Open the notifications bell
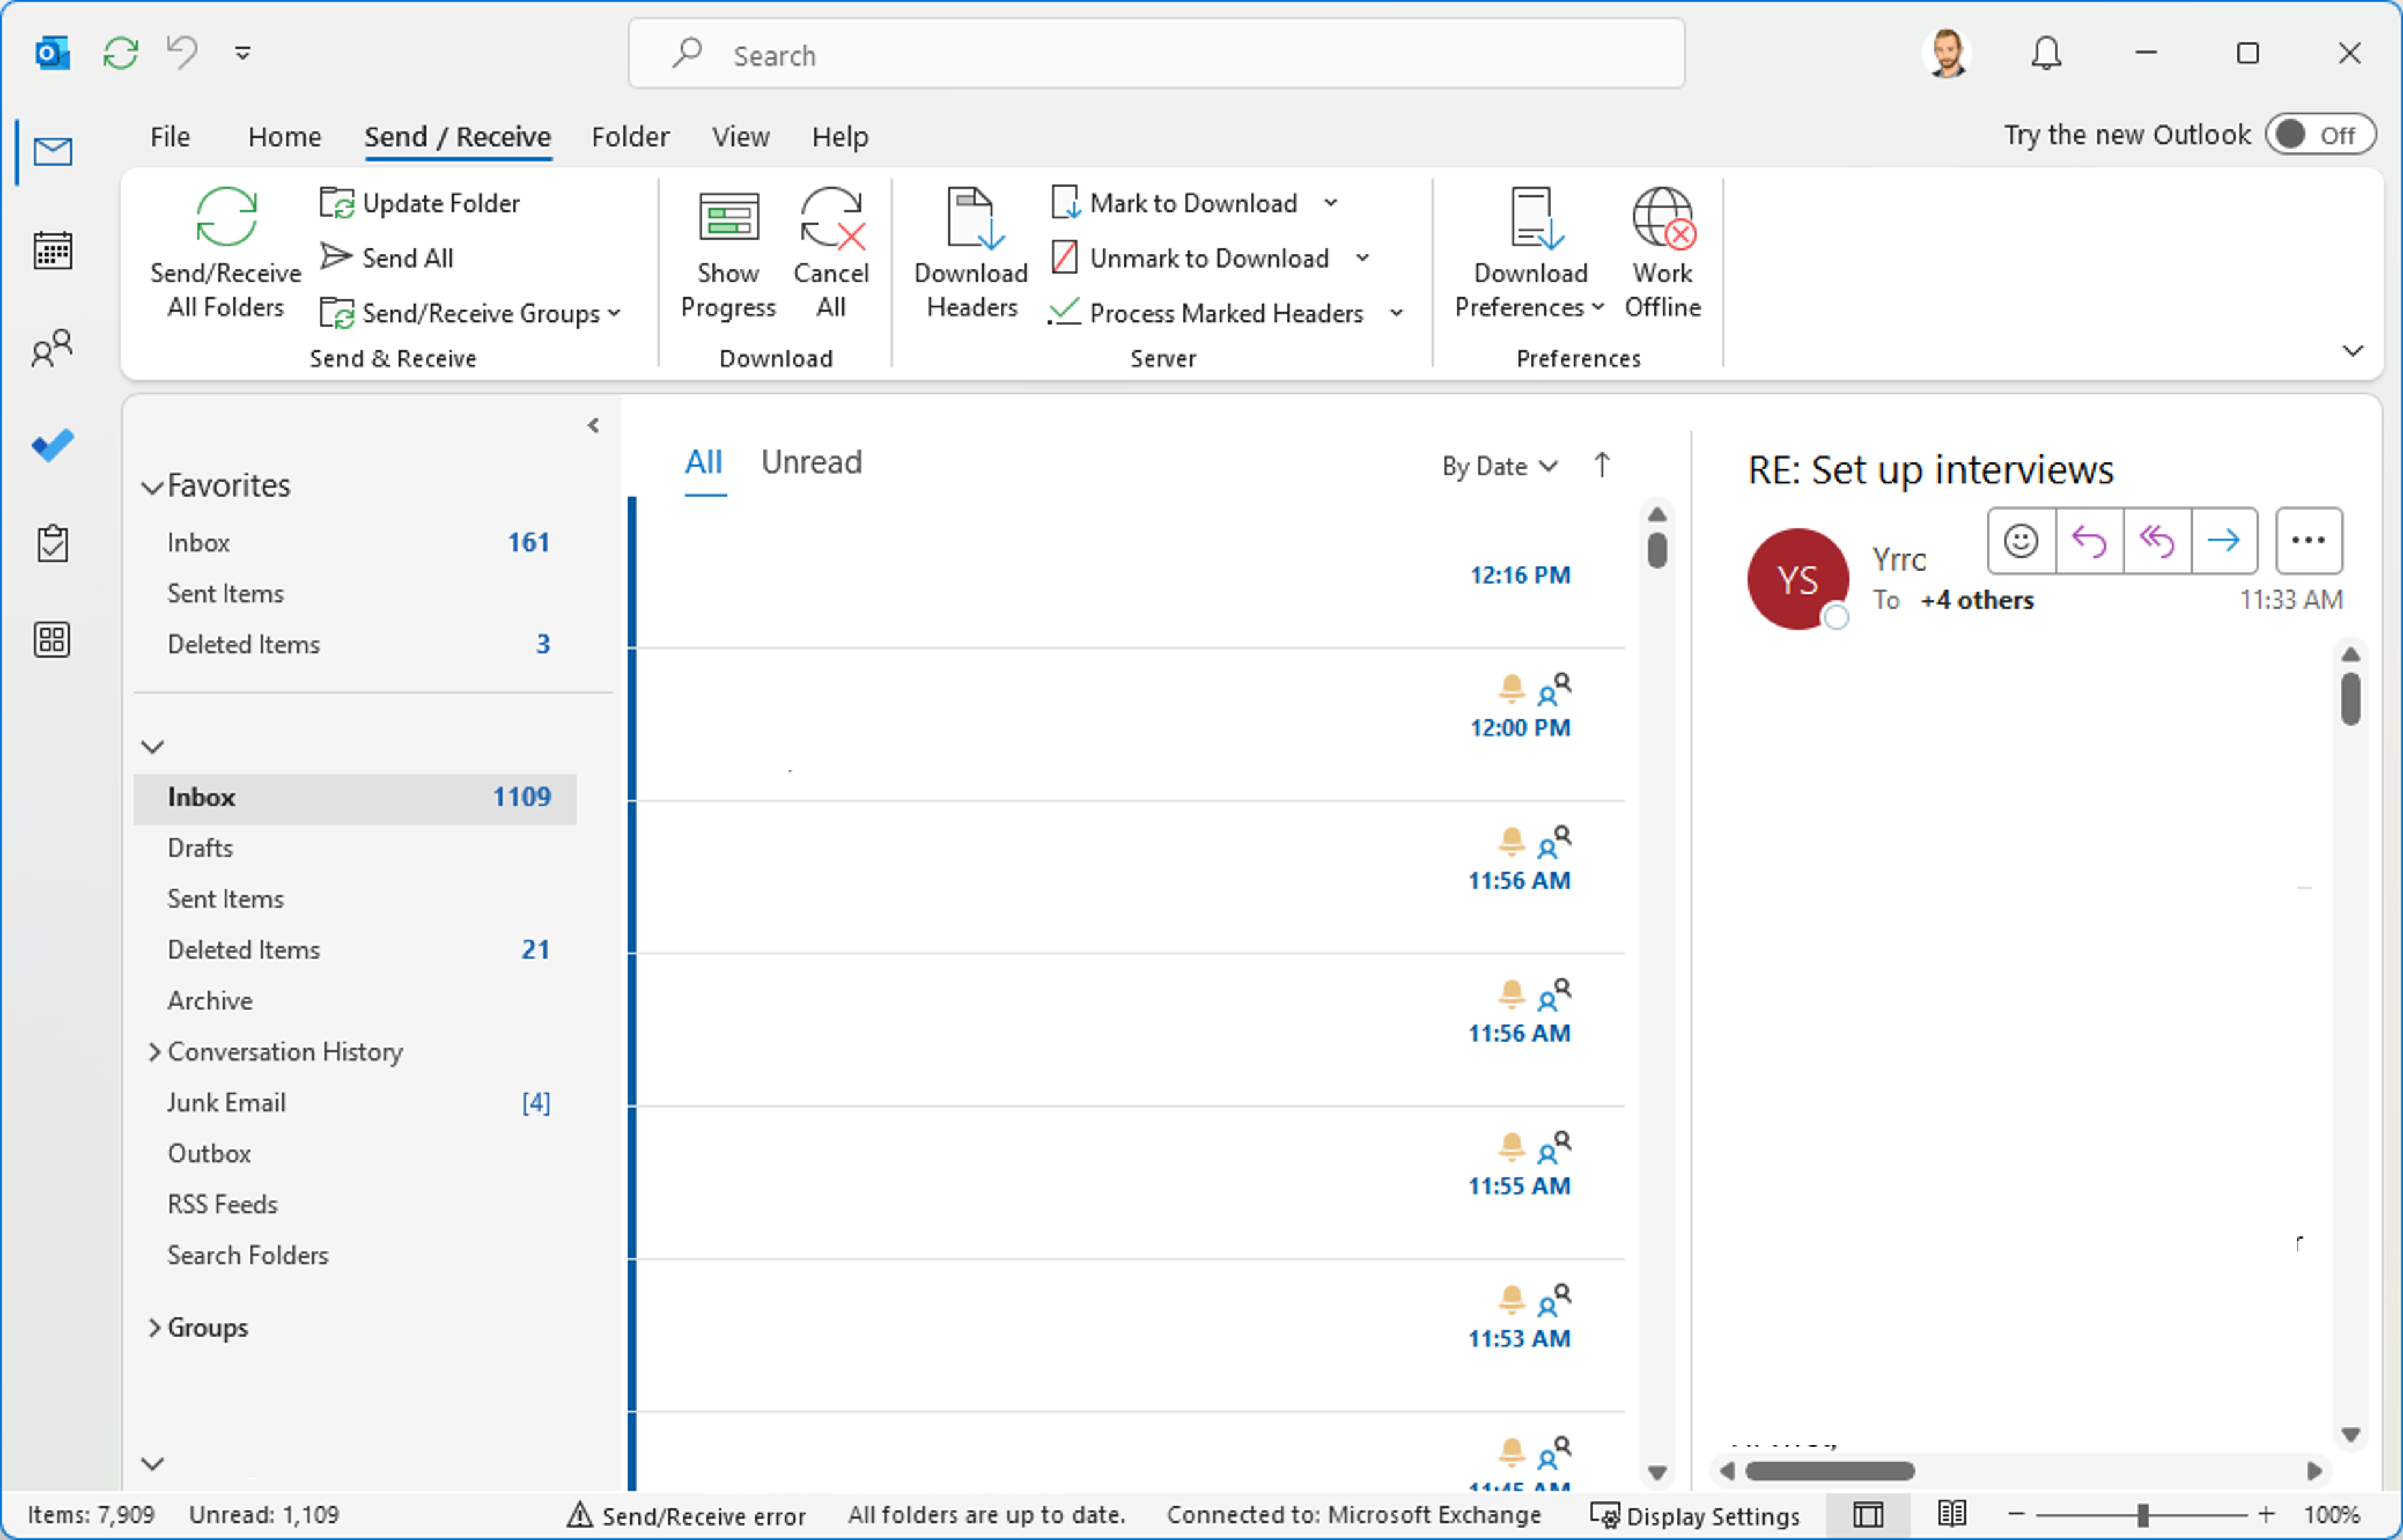This screenshot has width=2403, height=1540. (2046, 53)
